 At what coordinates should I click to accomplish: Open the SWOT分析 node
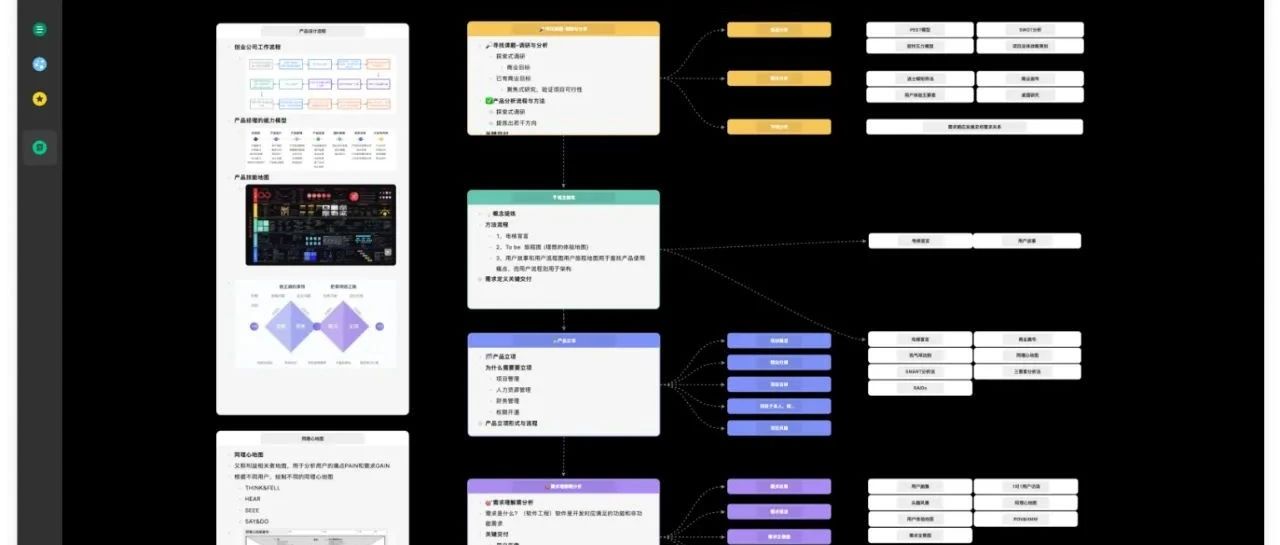(1030, 30)
